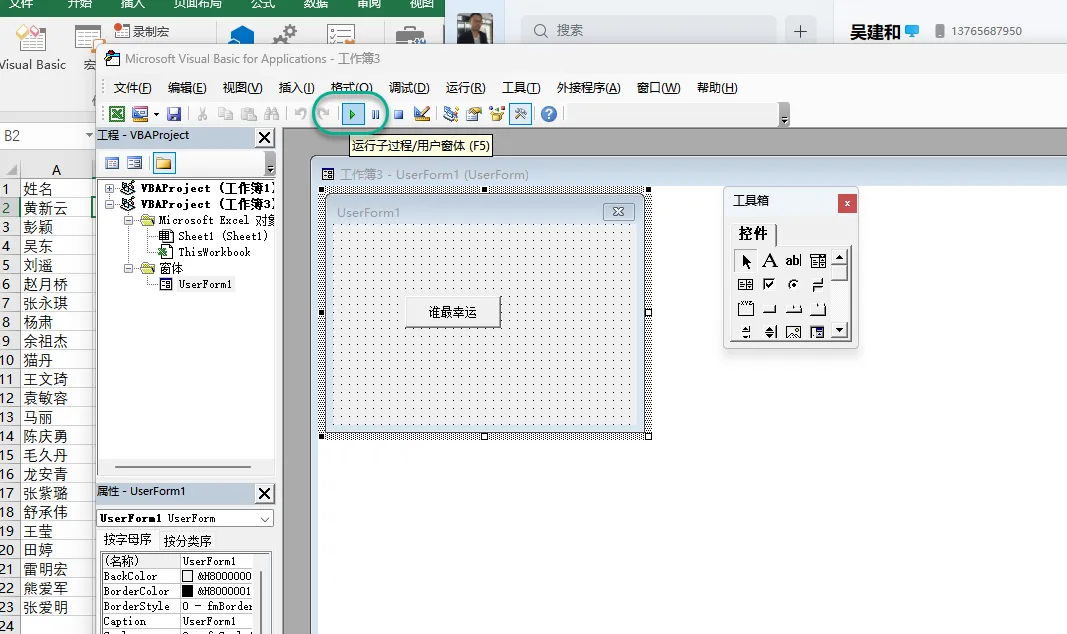This screenshot has height=634, width=1067.
Task: Select the SpinButton control in Toolbox
Action: (770, 332)
